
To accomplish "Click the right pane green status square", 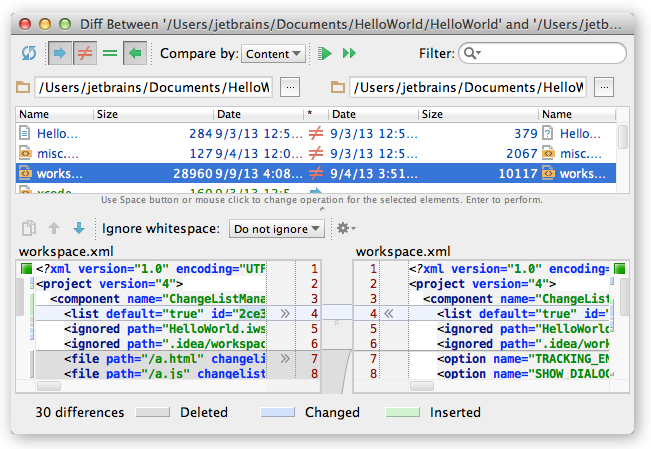I will (619, 269).
